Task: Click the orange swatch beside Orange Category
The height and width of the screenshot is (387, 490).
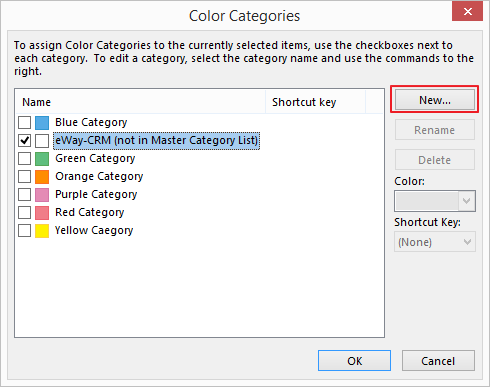Action: (42, 177)
